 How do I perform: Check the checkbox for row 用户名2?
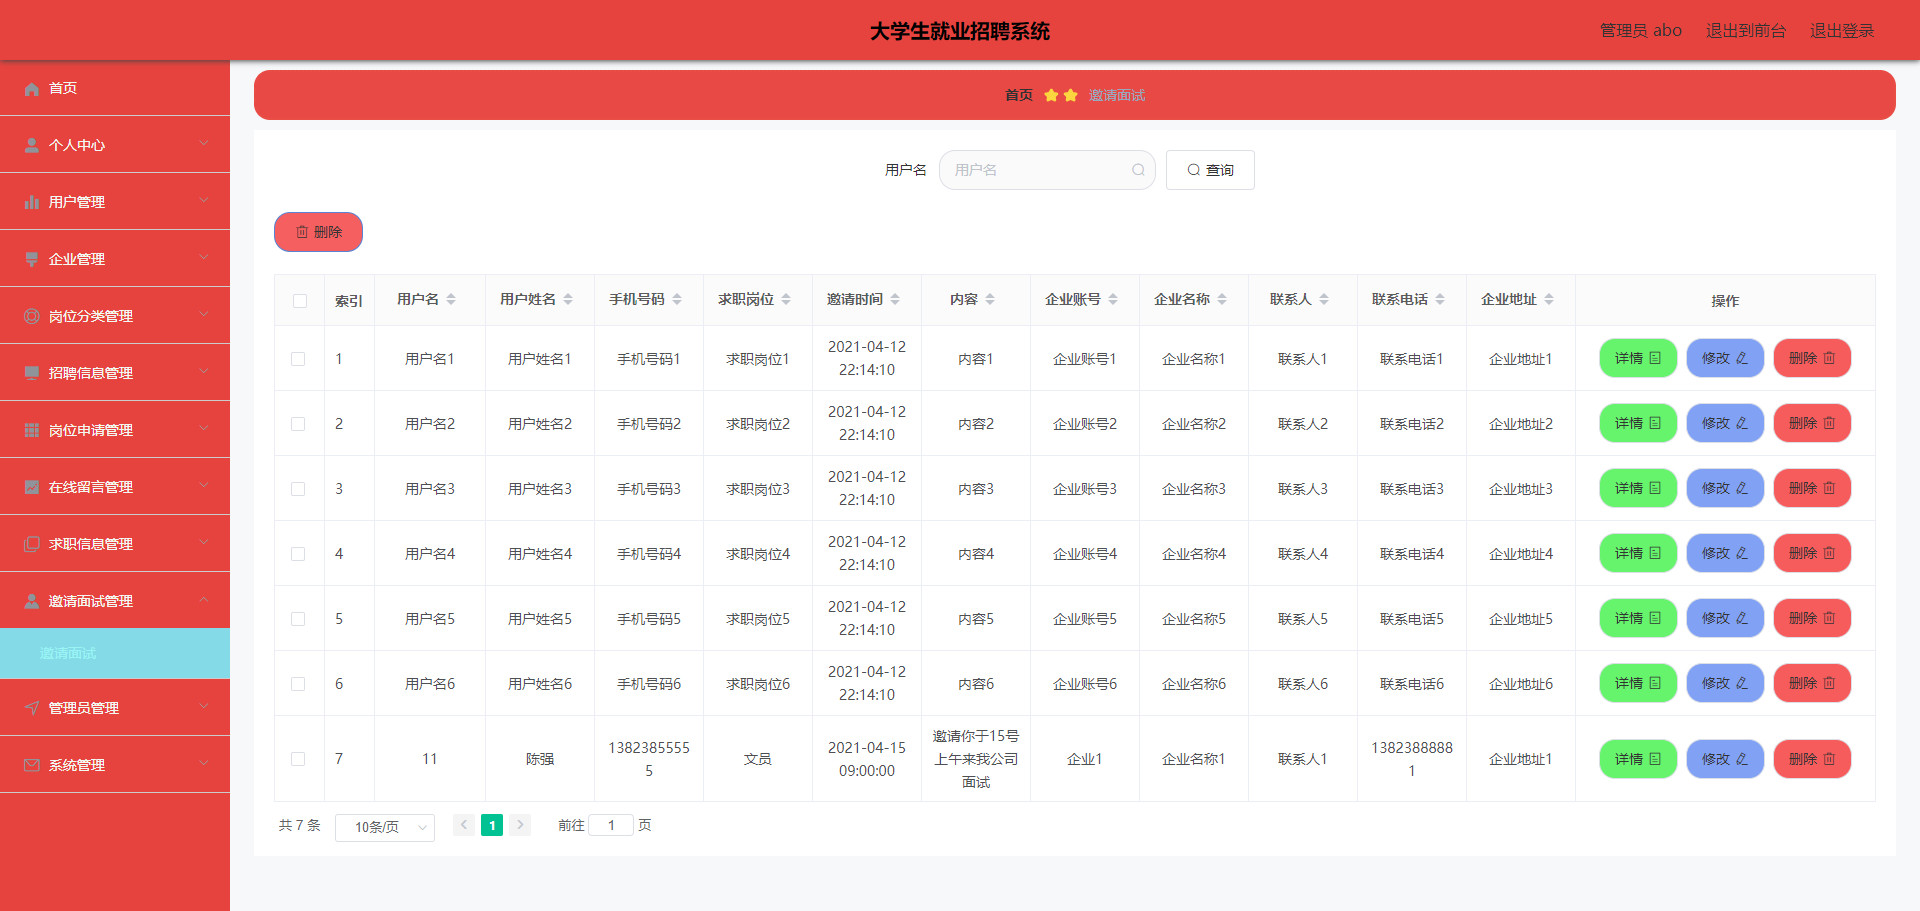tap(298, 424)
